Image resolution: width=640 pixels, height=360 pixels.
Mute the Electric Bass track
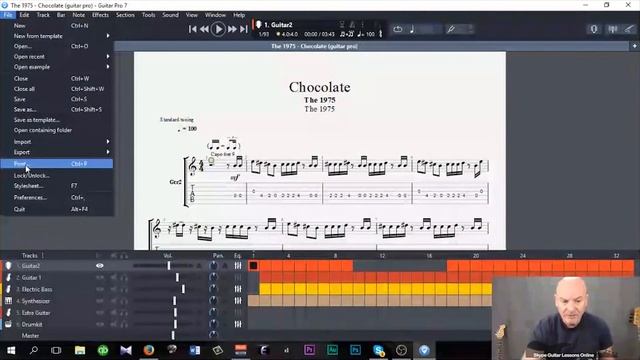click(x=113, y=289)
